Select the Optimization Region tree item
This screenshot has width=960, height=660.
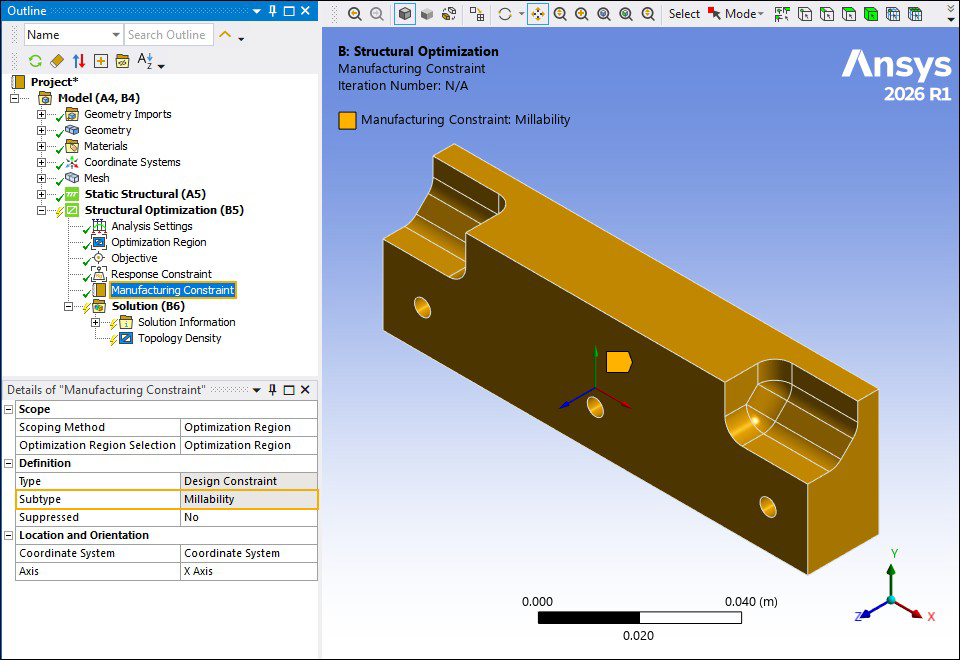point(159,242)
